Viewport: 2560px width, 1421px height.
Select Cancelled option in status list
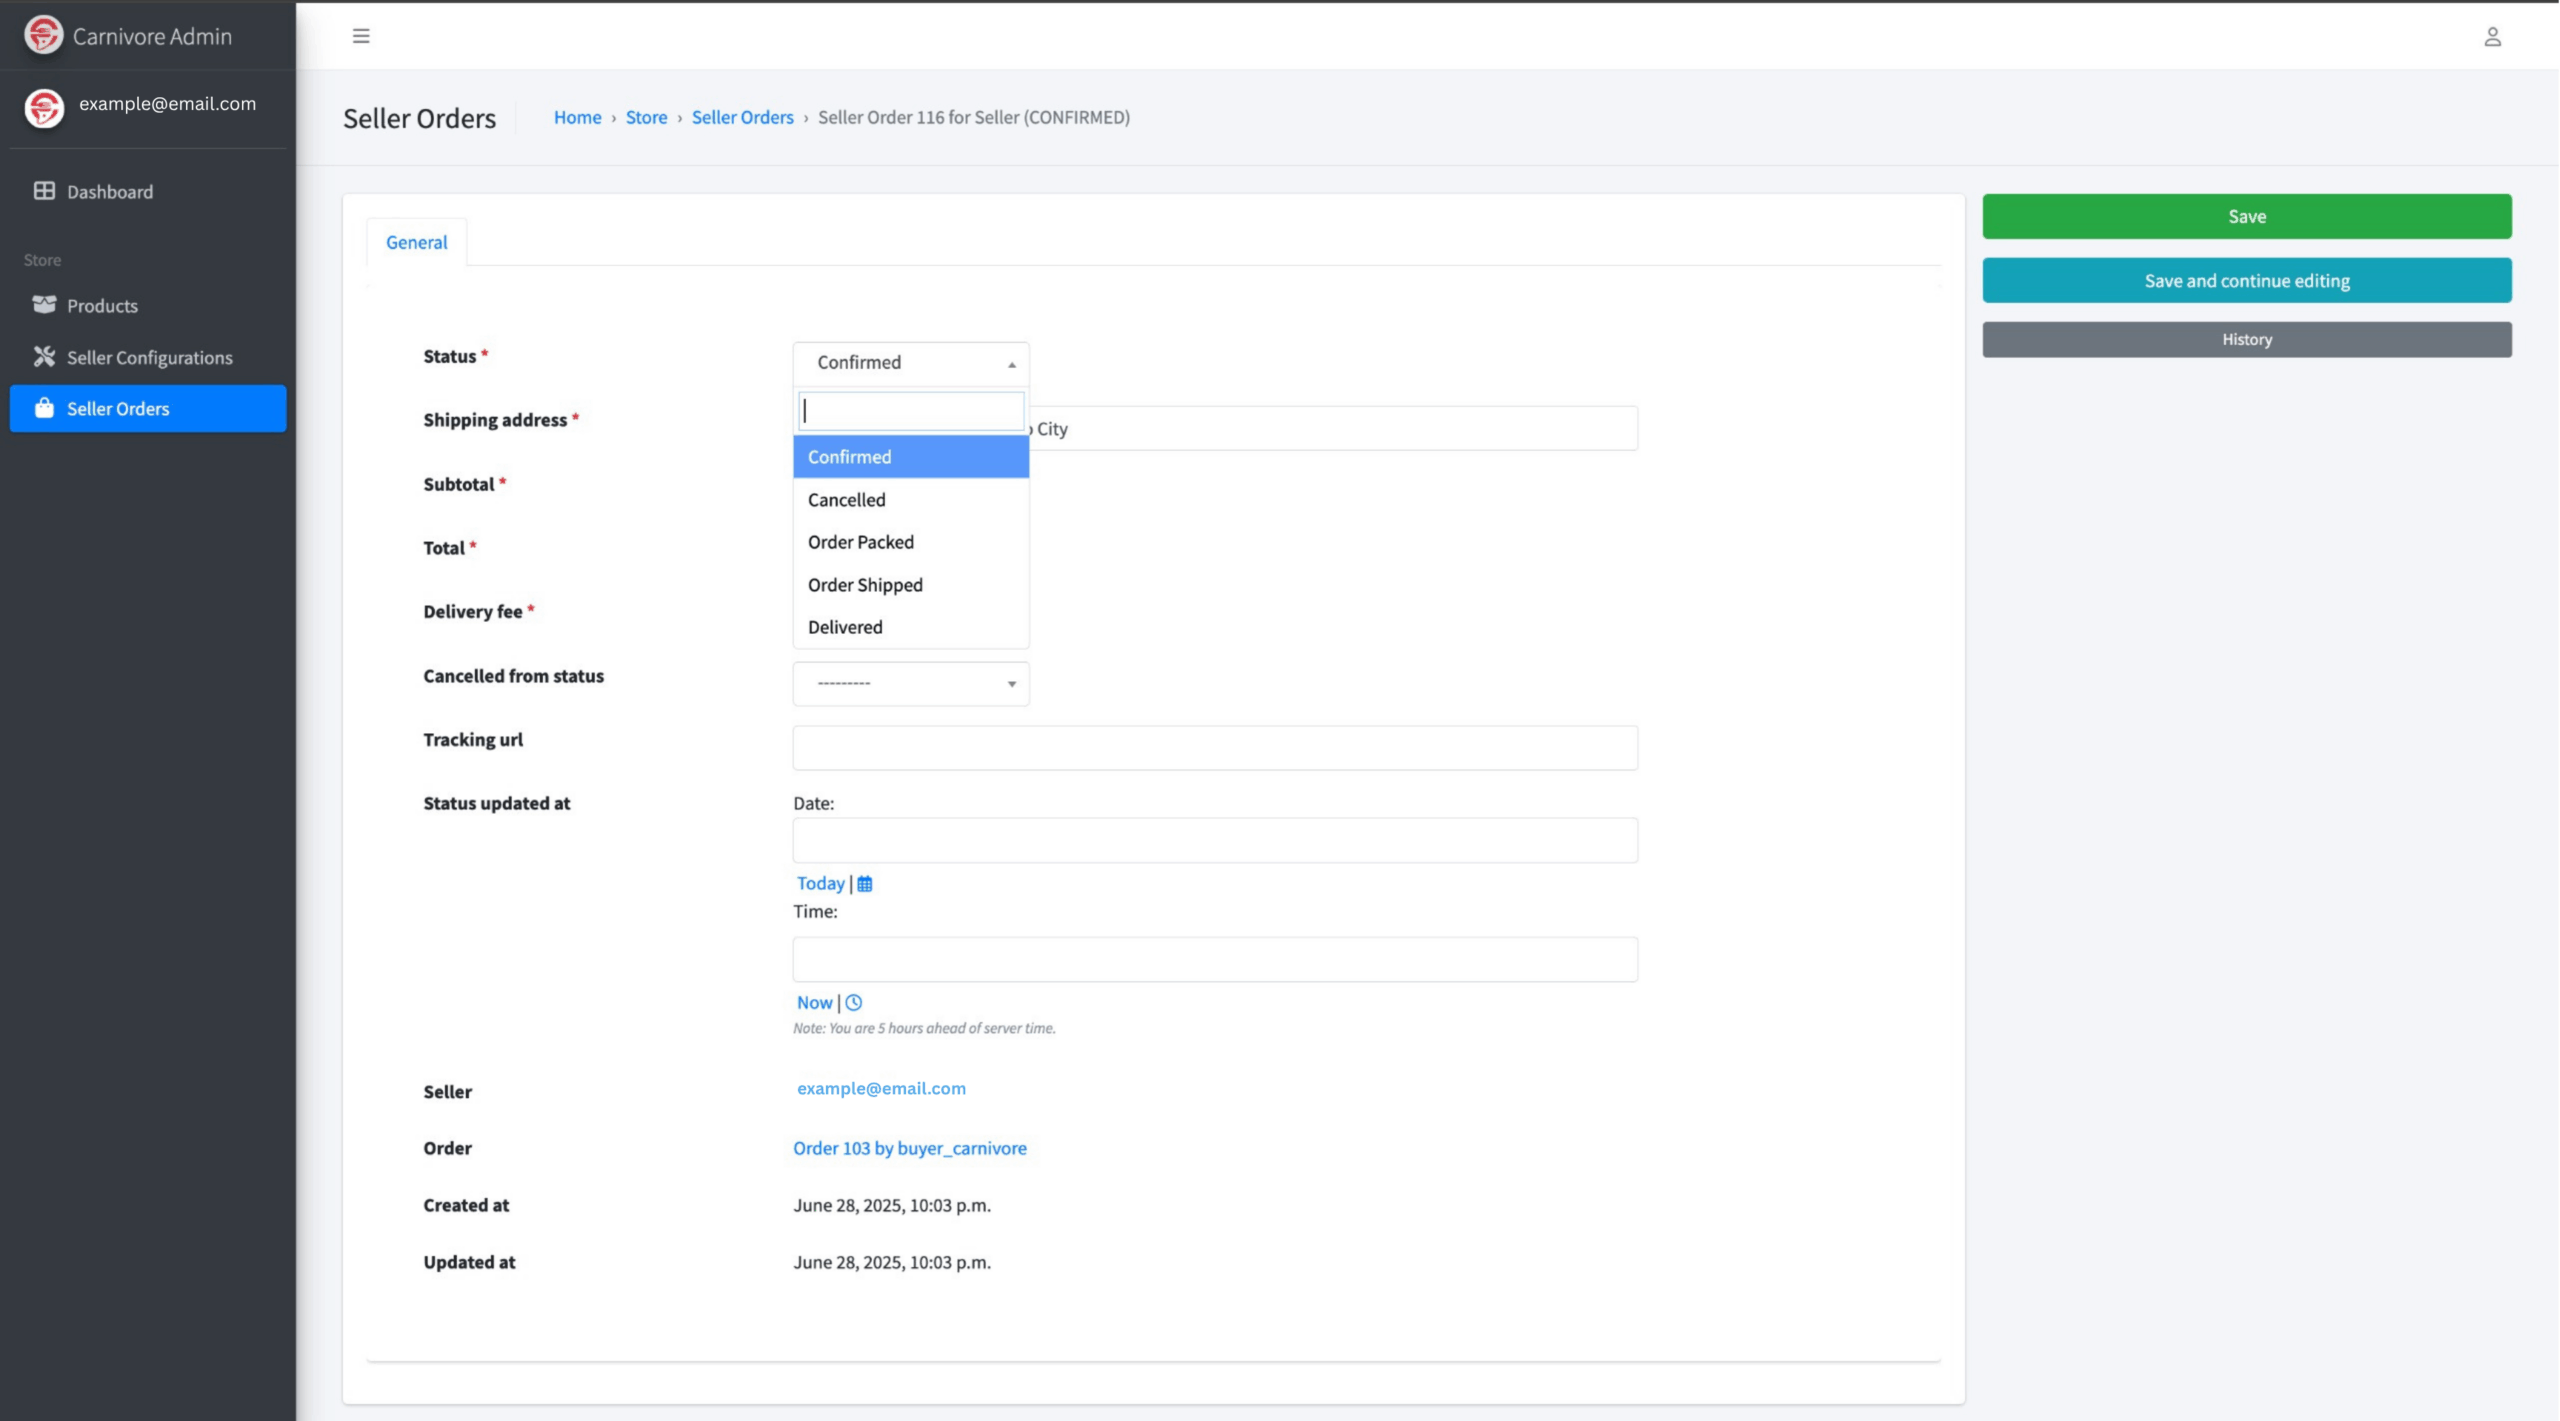point(911,500)
